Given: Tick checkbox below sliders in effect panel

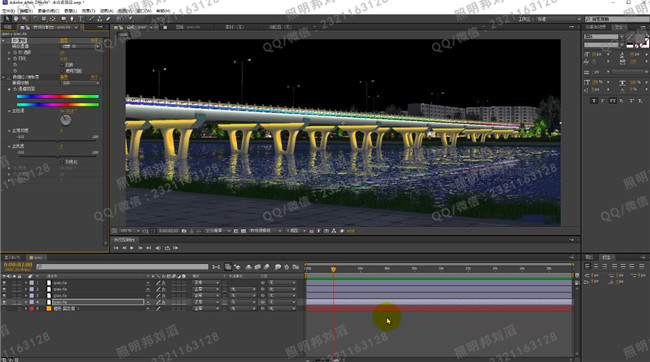Looking at the screenshot, I should (63, 162).
